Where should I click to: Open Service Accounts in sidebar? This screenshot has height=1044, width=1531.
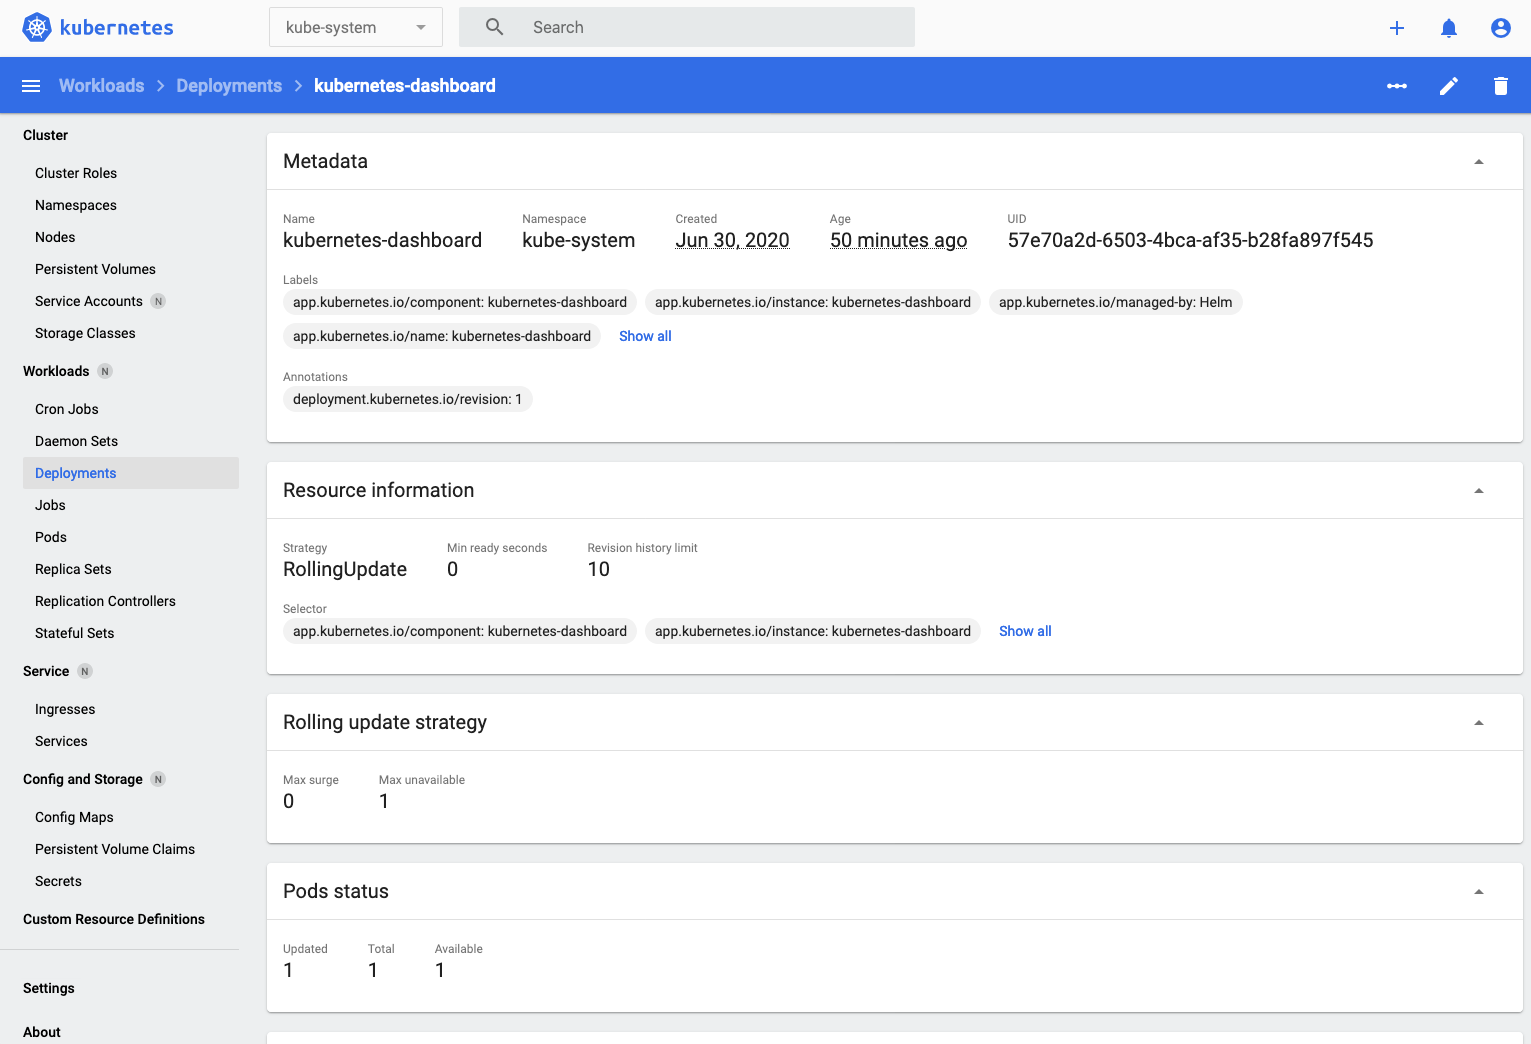click(x=89, y=301)
